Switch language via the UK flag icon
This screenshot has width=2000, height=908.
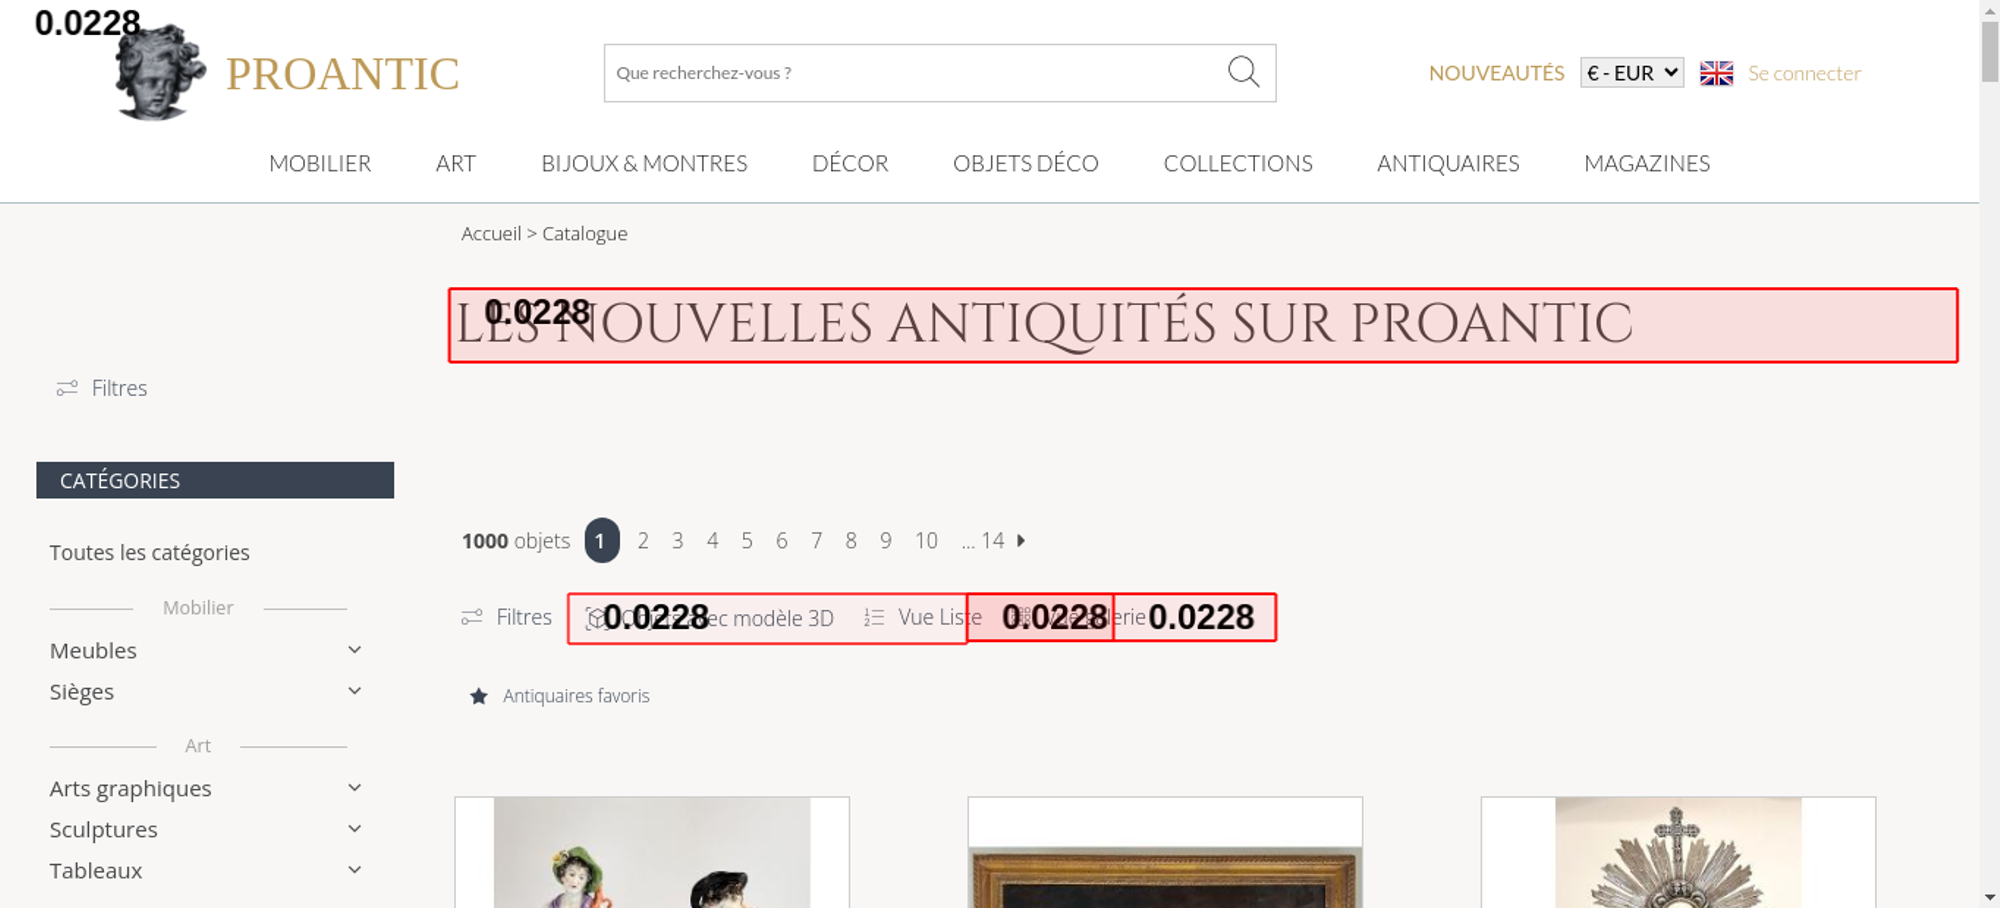click(x=1716, y=73)
